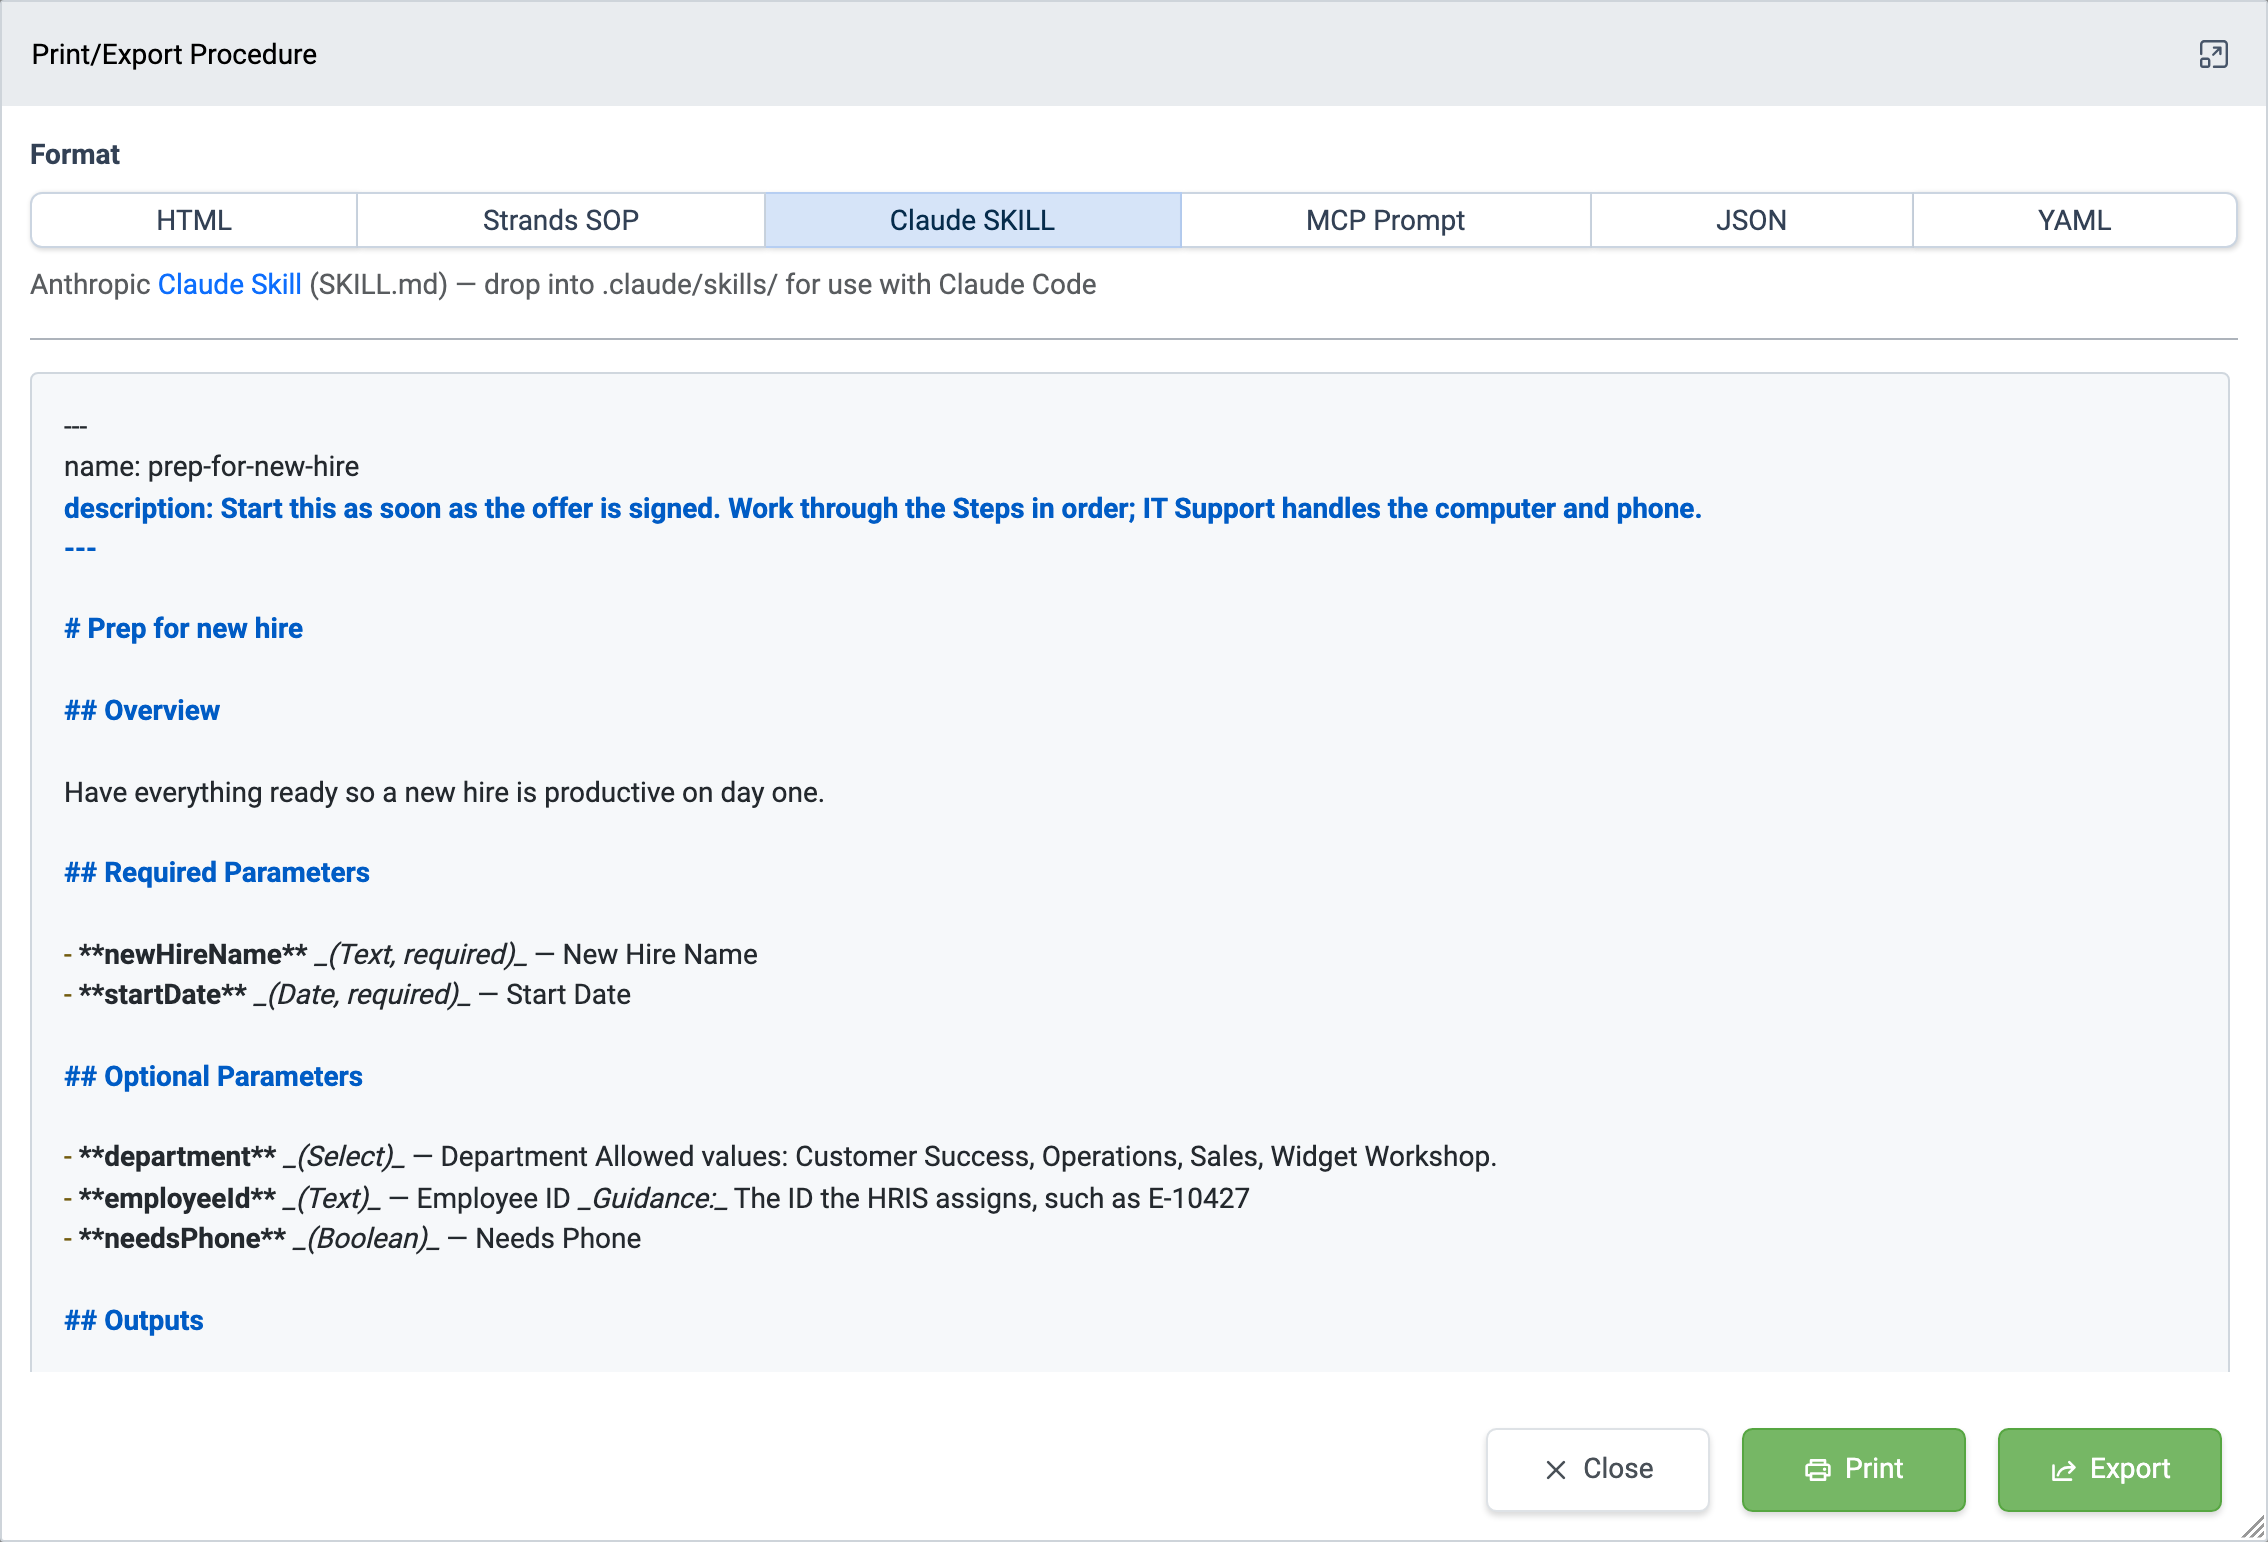Click the '## Required Parameters' heading text
2268x1542 pixels.
[x=217, y=872]
